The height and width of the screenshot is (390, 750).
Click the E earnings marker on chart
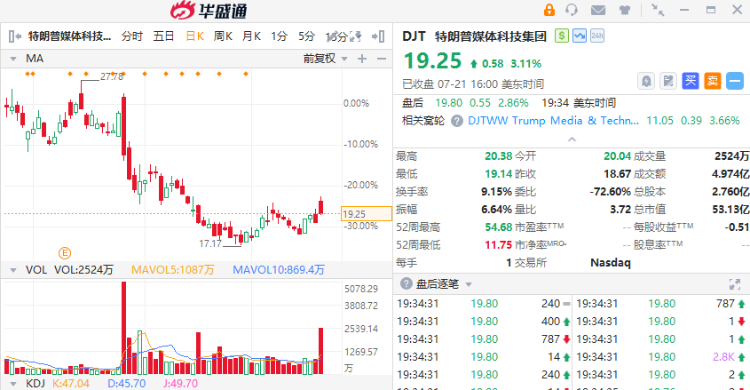64,253
